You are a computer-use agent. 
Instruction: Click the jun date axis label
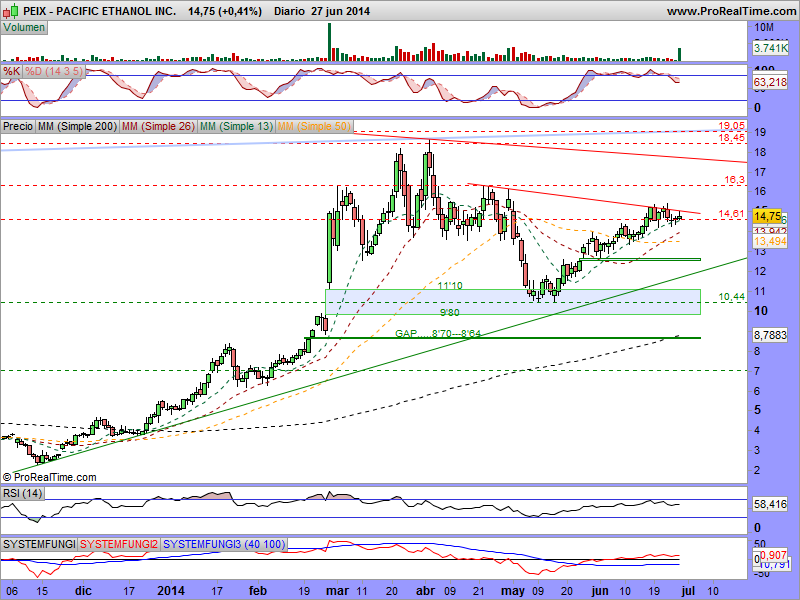pyautogui.click(x=600, y=591)
